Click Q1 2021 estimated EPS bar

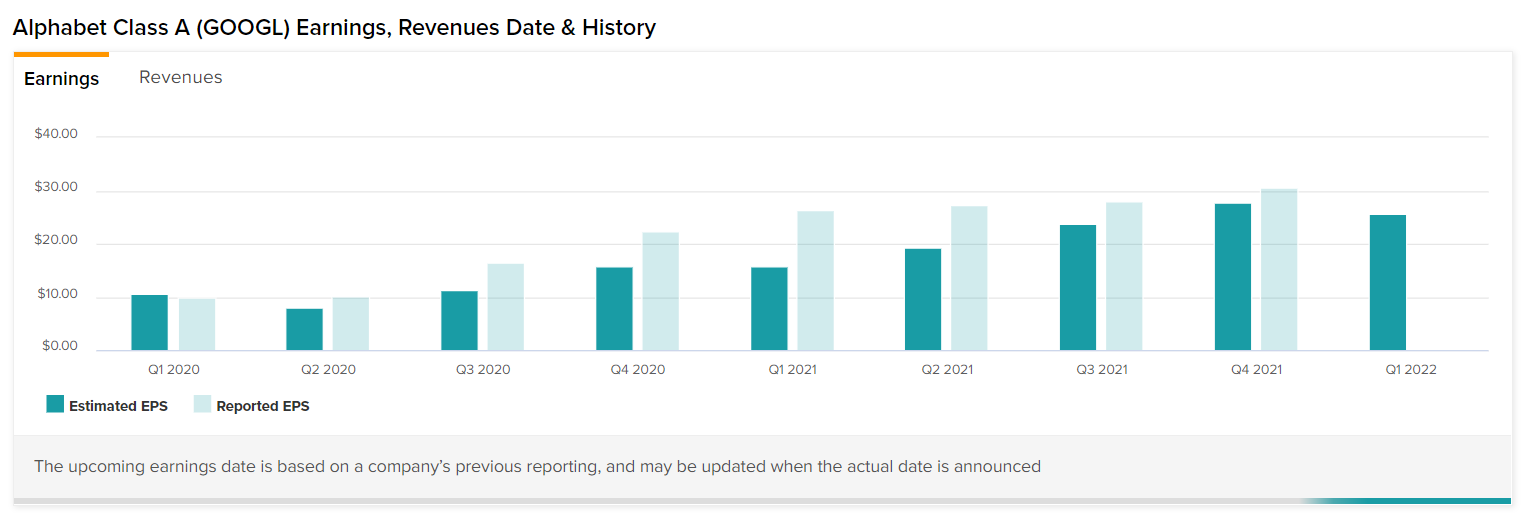click(769, 309)
